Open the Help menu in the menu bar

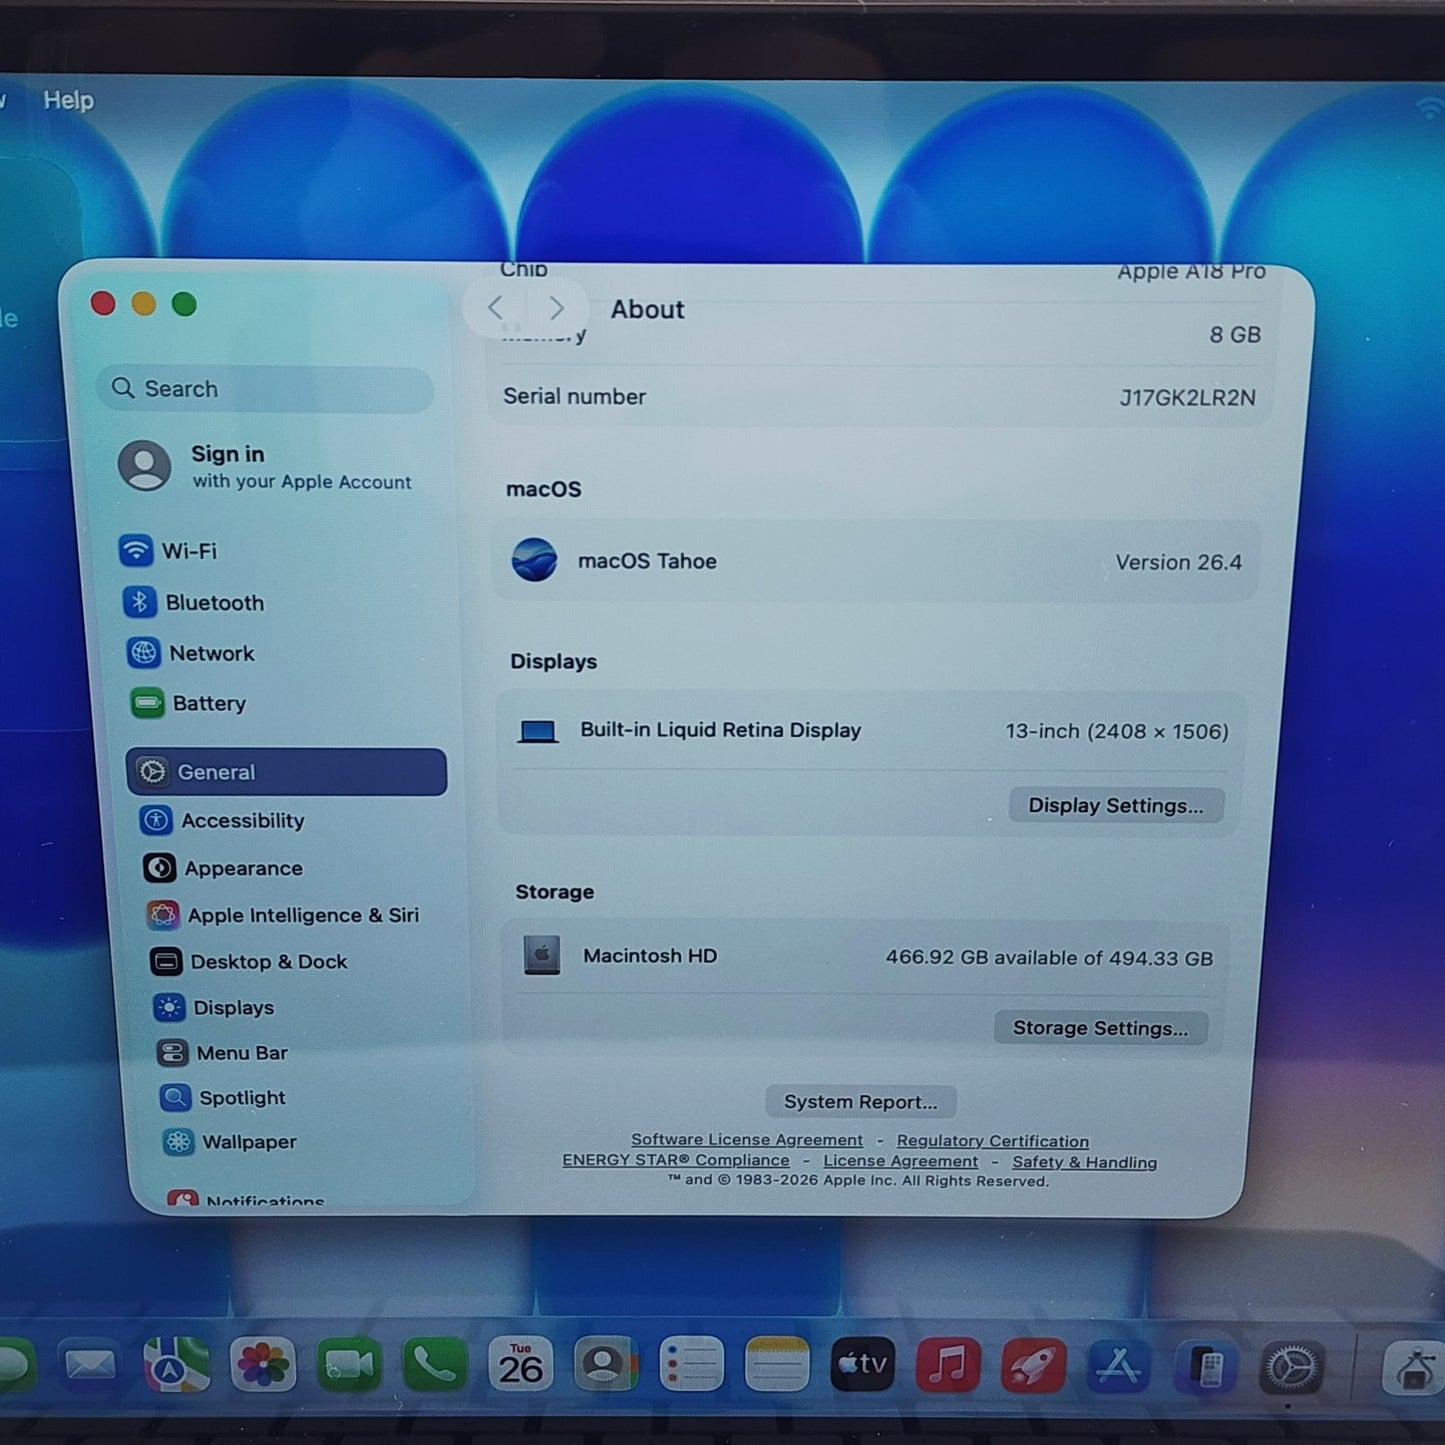point(68,100)
